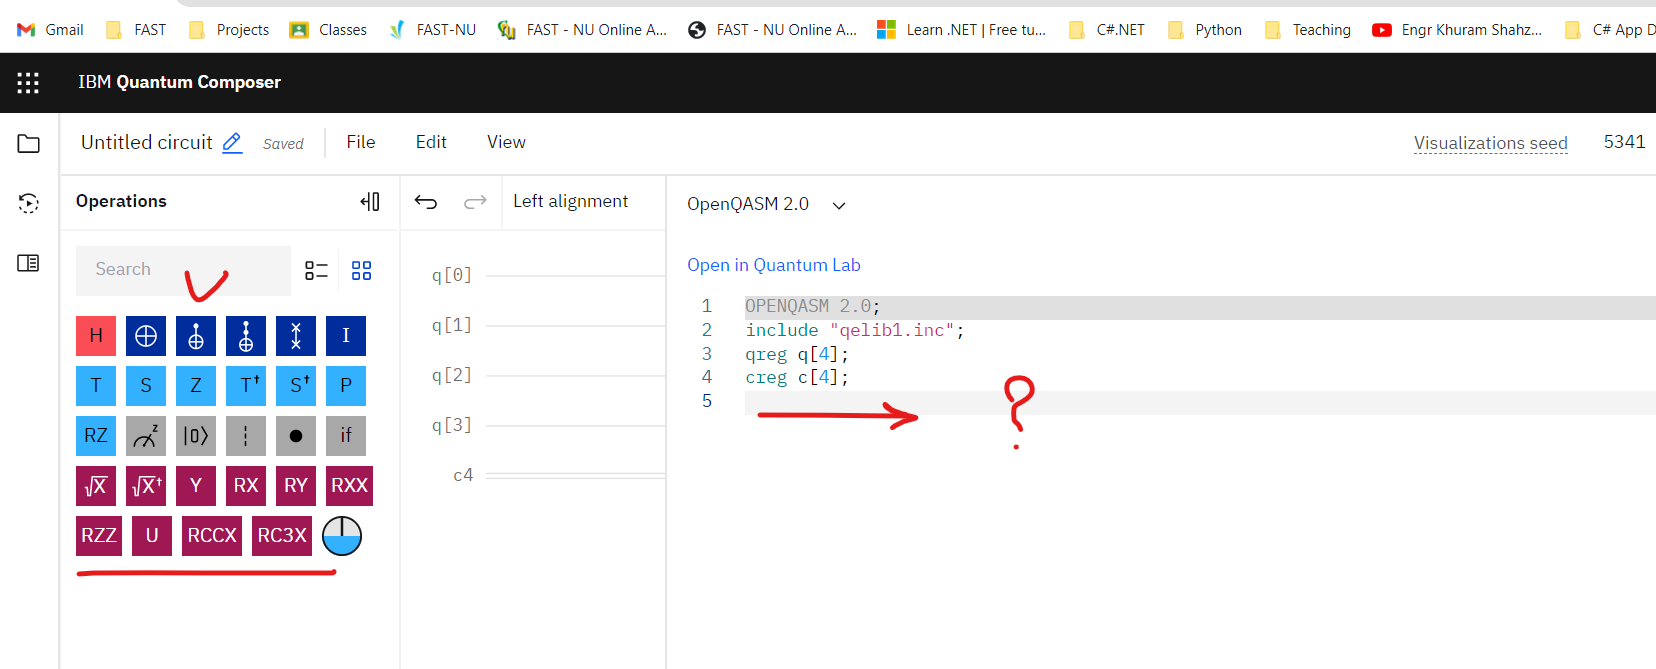Viewport: 1656px width, 669px height.
Task: Select the q[3] qubit label
Action: [452, 425]
